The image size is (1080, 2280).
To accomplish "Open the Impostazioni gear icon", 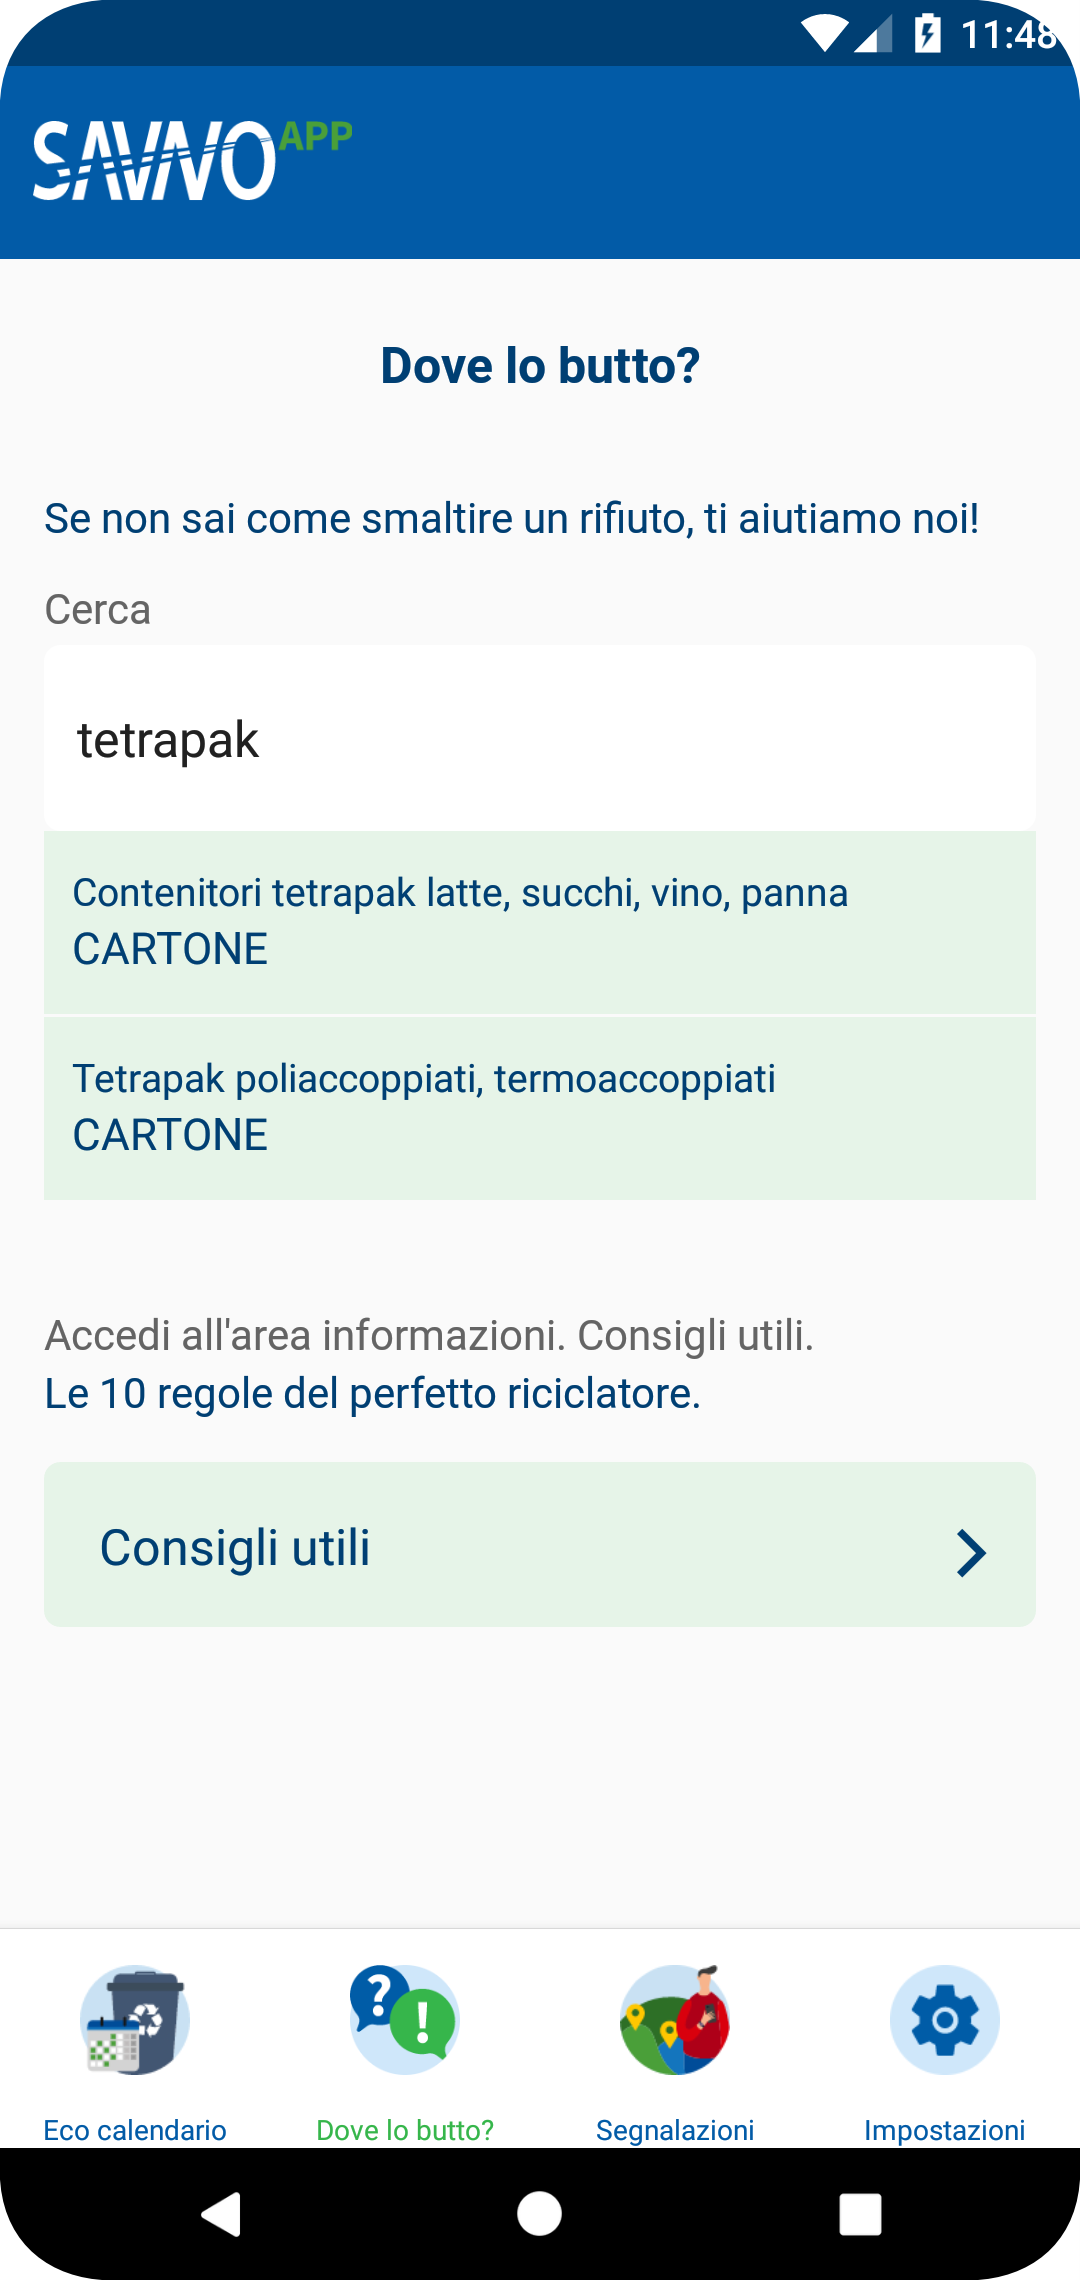I will coord(945,2019).
